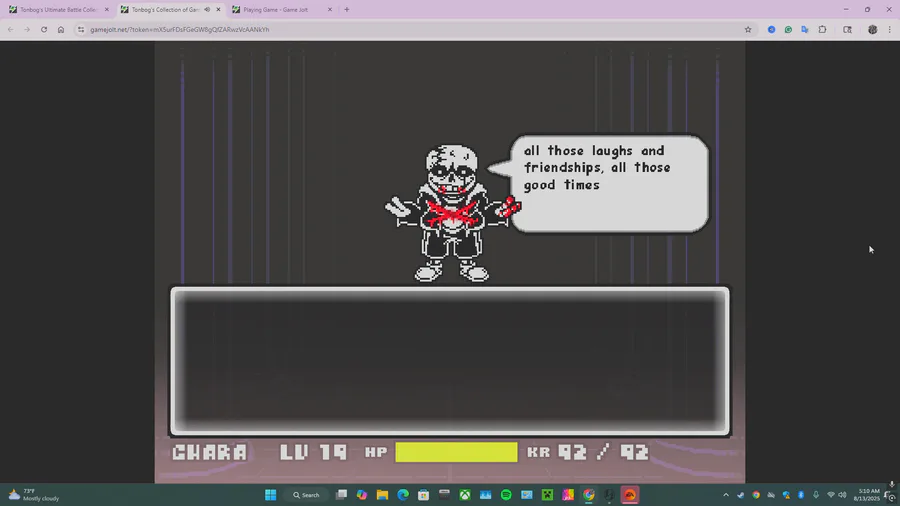Close the active Tonbog's Collection tab

pos(218,10)
